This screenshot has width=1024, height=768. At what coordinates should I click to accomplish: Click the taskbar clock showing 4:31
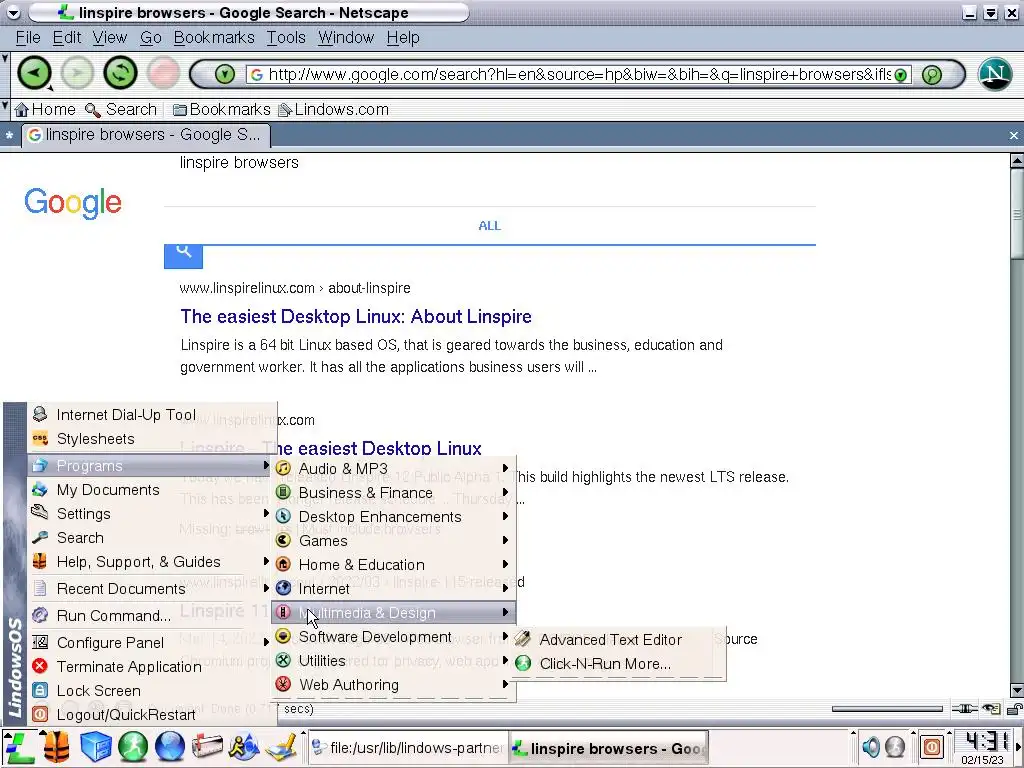point(985,742)
